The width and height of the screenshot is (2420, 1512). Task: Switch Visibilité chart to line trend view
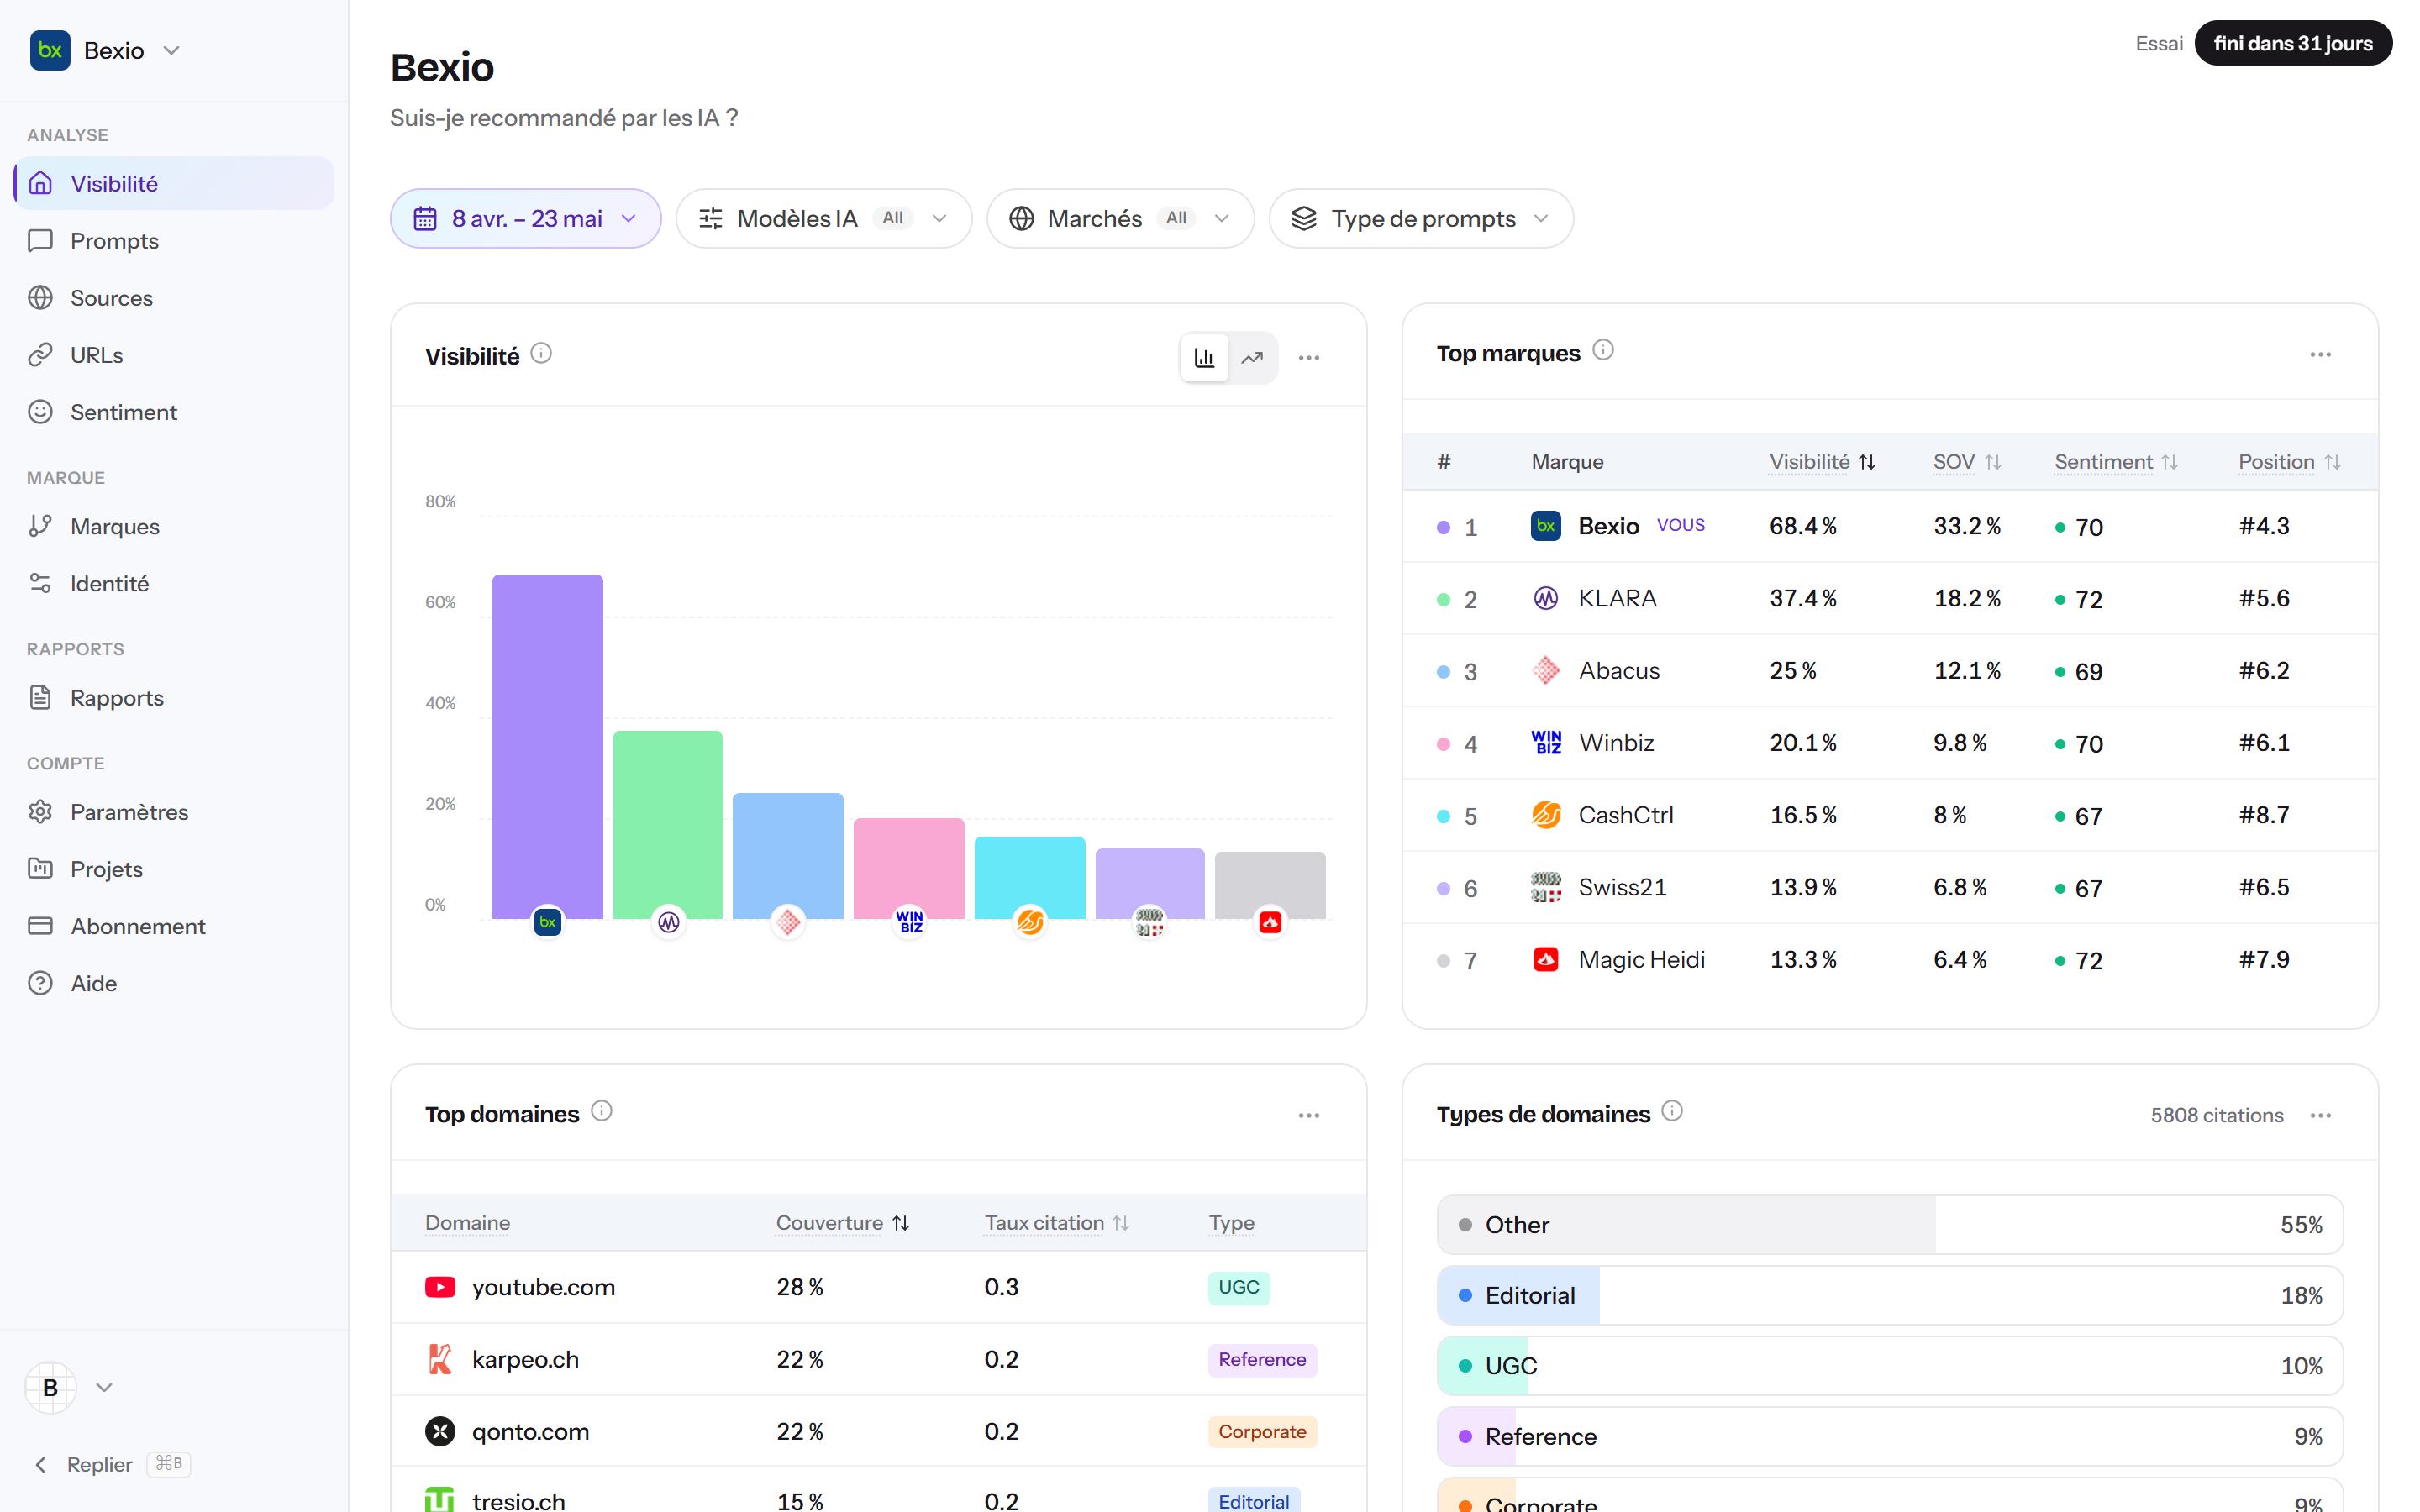[x=1252, y=357]
